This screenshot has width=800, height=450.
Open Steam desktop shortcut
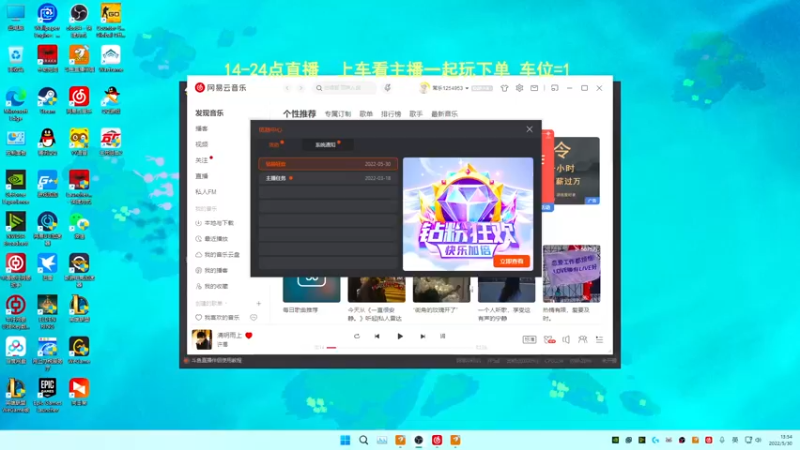click(x=47, y=100)
